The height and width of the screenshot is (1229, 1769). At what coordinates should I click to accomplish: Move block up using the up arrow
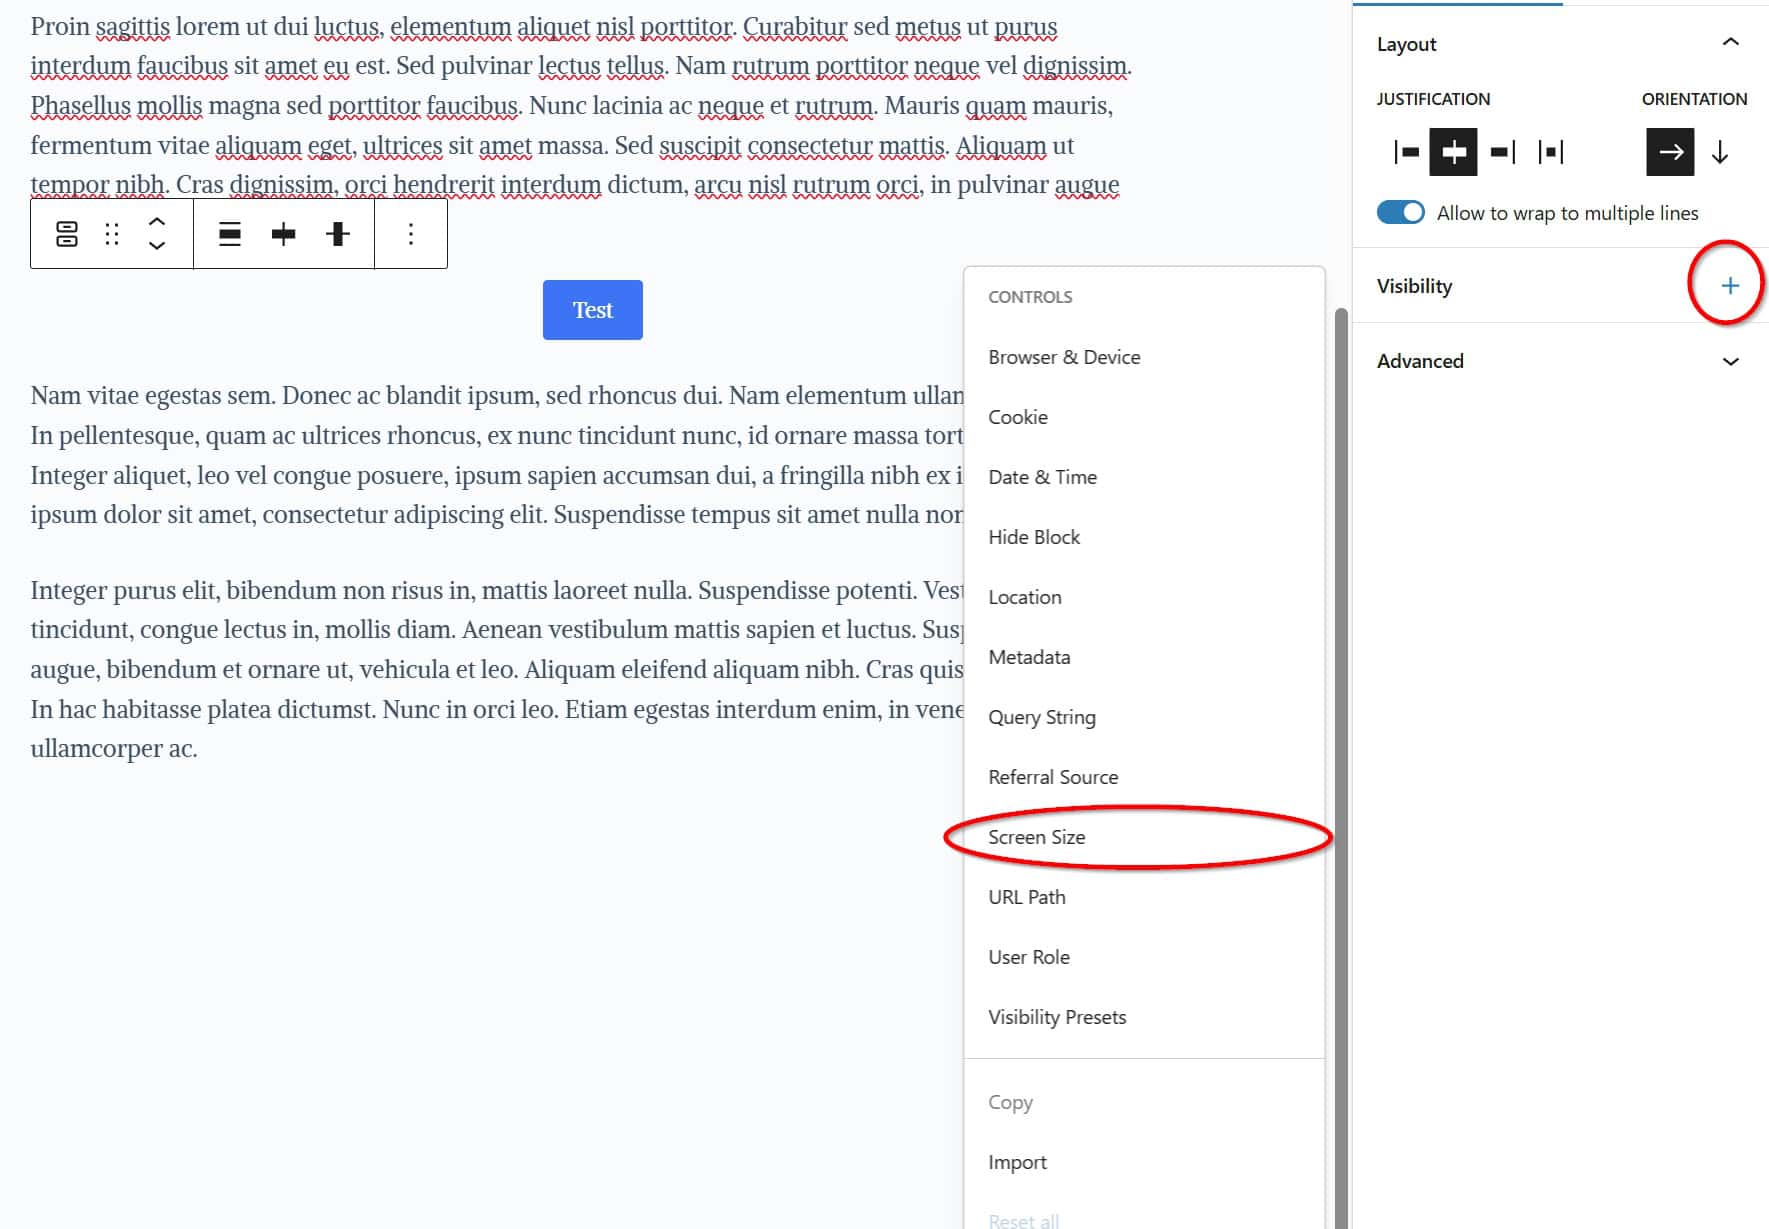point(157,221)
